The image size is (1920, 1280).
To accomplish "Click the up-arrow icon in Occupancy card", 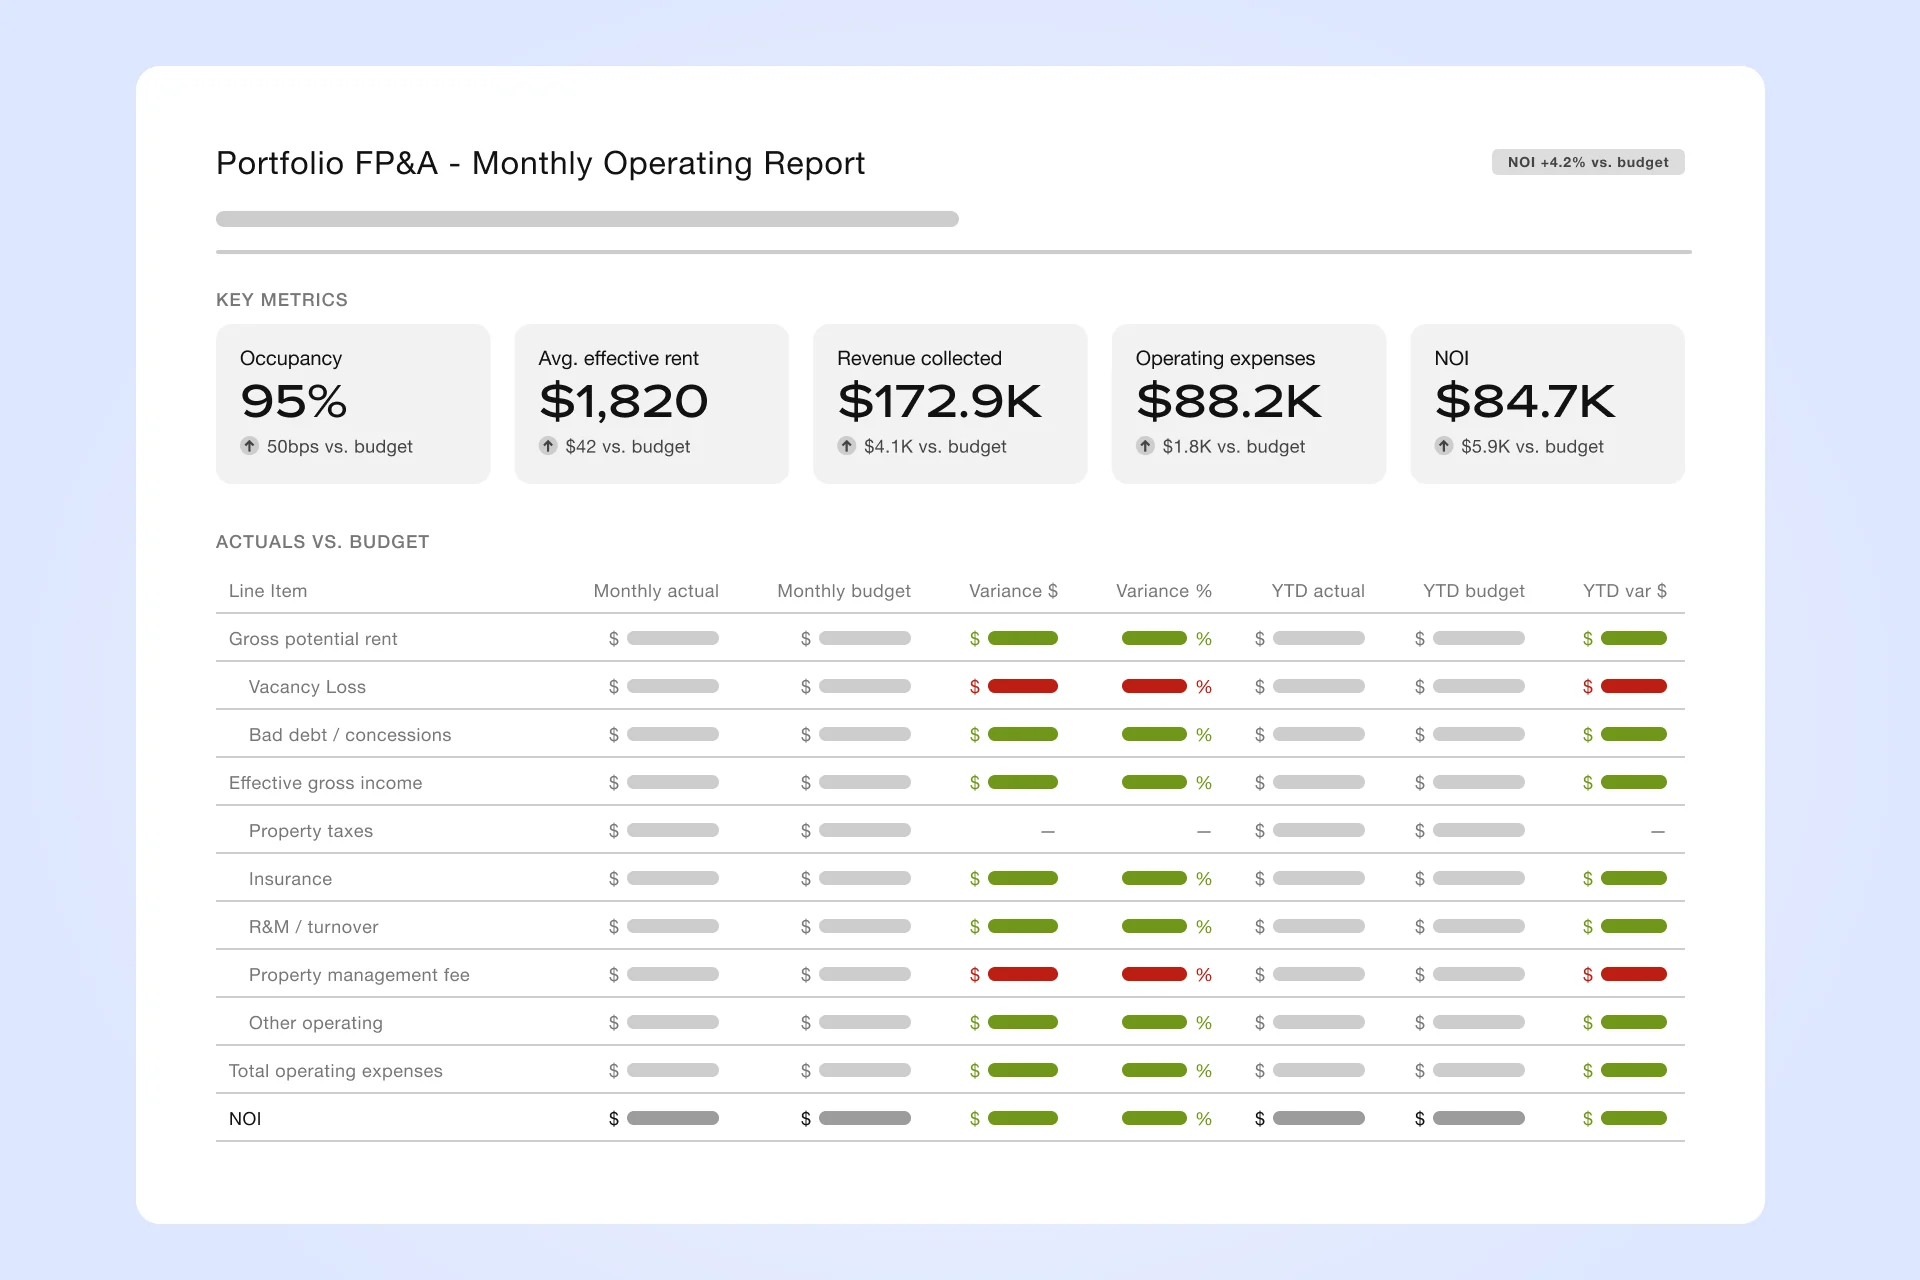I will click(249, 446).
